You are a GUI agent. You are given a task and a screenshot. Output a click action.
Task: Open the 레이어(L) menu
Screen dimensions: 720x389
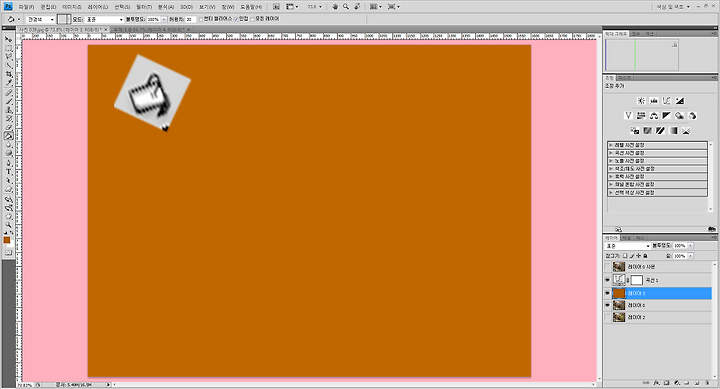click(x=98, y=7)
